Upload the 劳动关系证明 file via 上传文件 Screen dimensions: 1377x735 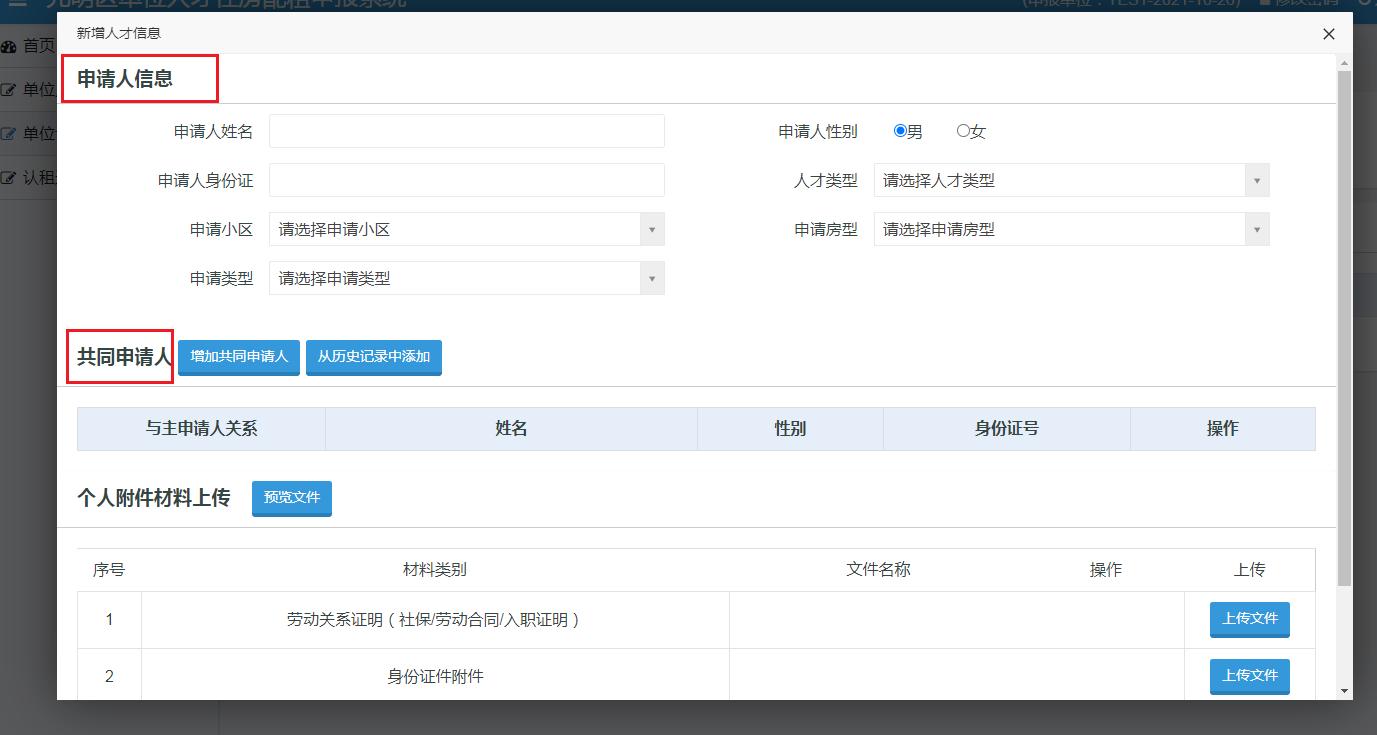pyautogui.click(x=1249, y=619)
